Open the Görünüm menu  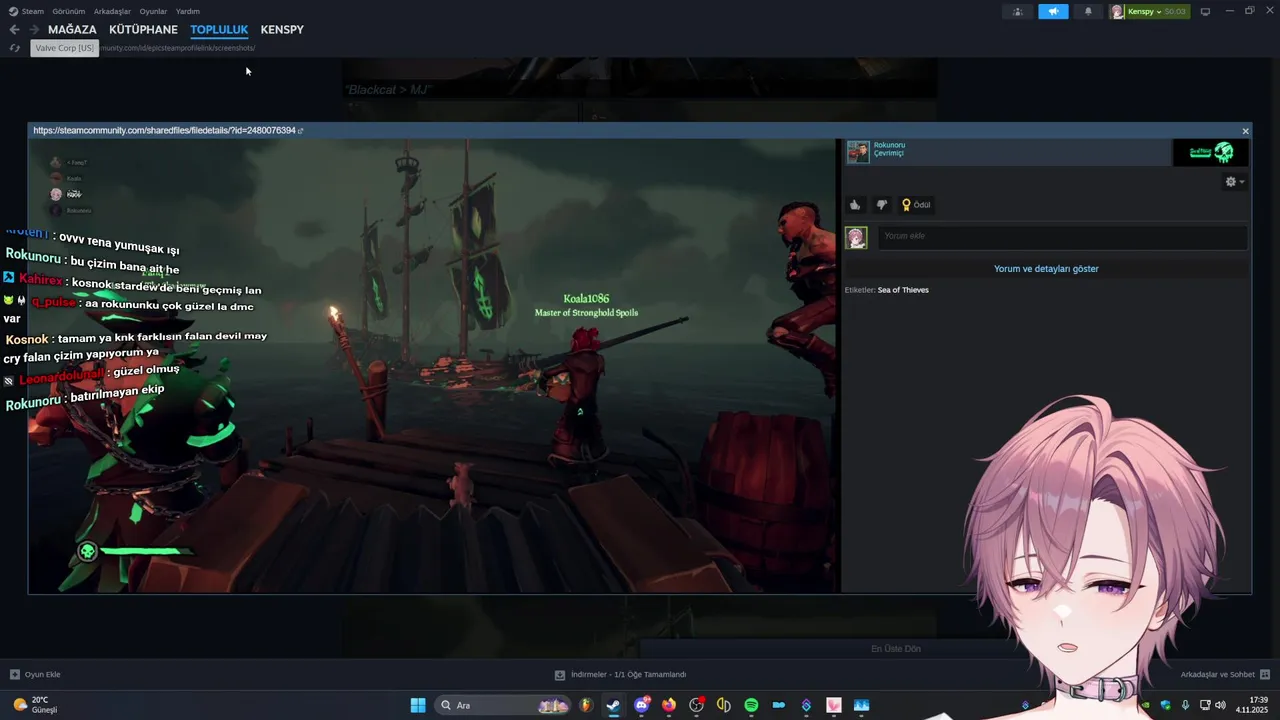coord(68,11)
